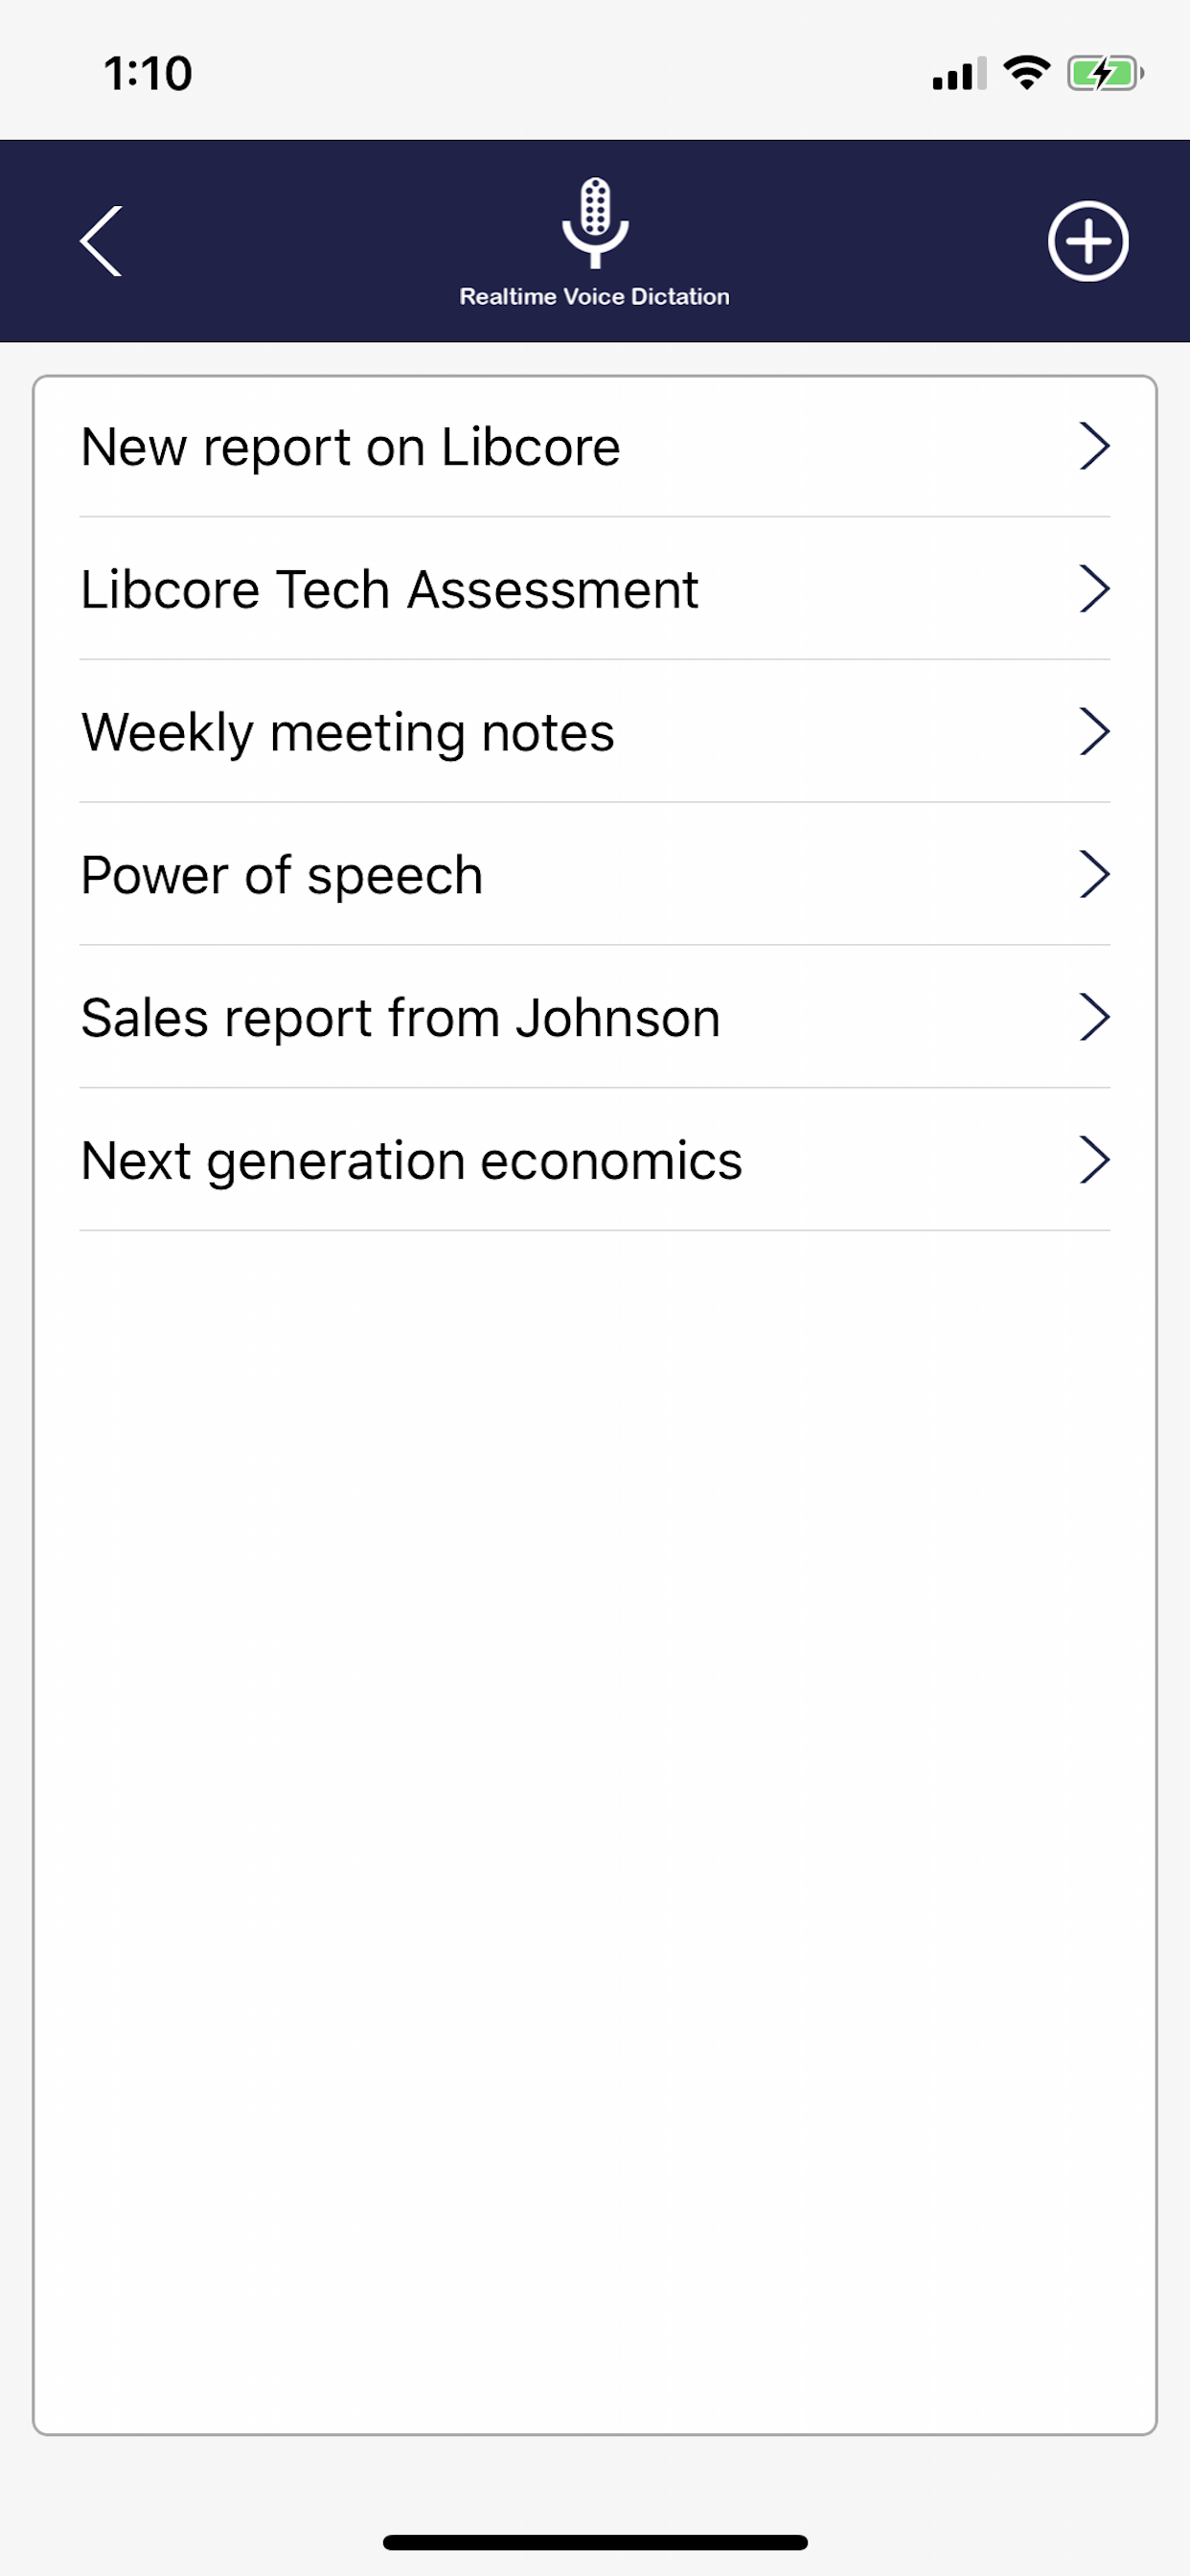Tap the Wi-Fi status icon
Viewport: 1190px width, 2576px height.
pyautogui.click(x=1026, y=73)
